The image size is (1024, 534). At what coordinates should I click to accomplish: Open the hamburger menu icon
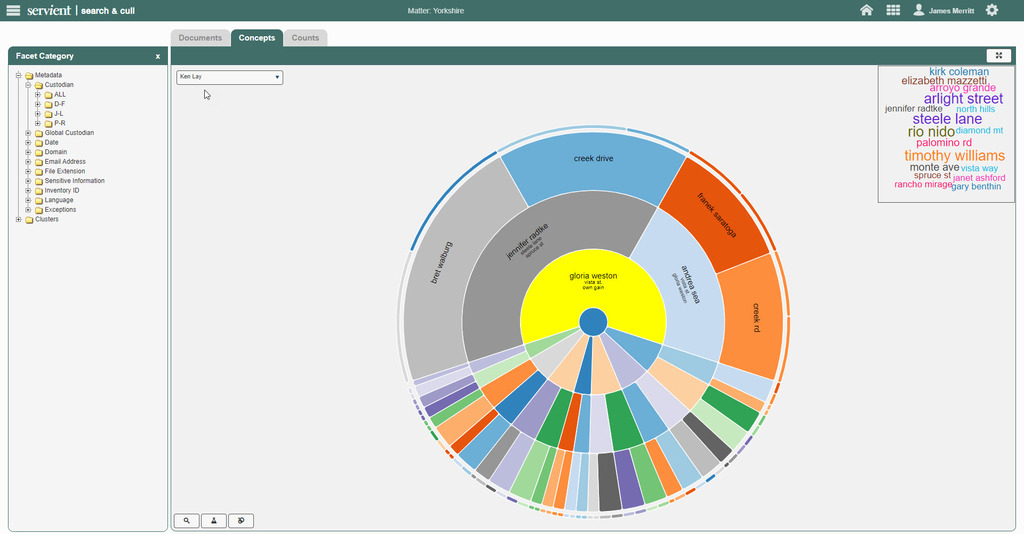[13, 10]
